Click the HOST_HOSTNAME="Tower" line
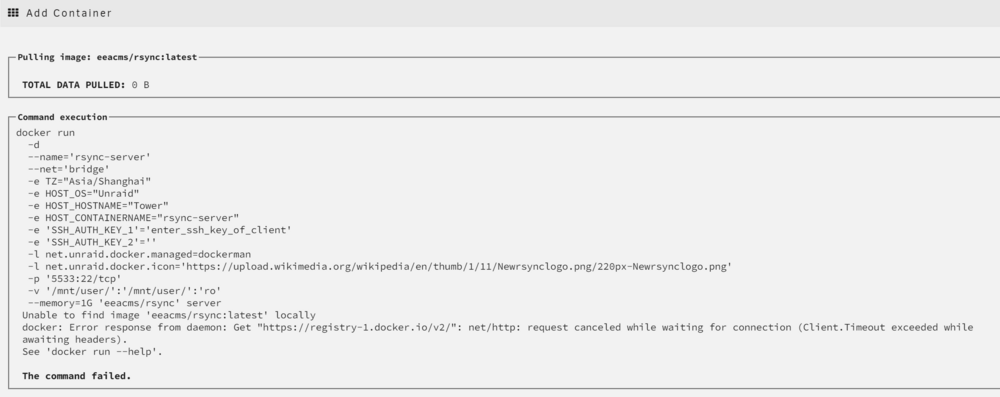Viewport: 1000px width, 397px height. [98, 206]
